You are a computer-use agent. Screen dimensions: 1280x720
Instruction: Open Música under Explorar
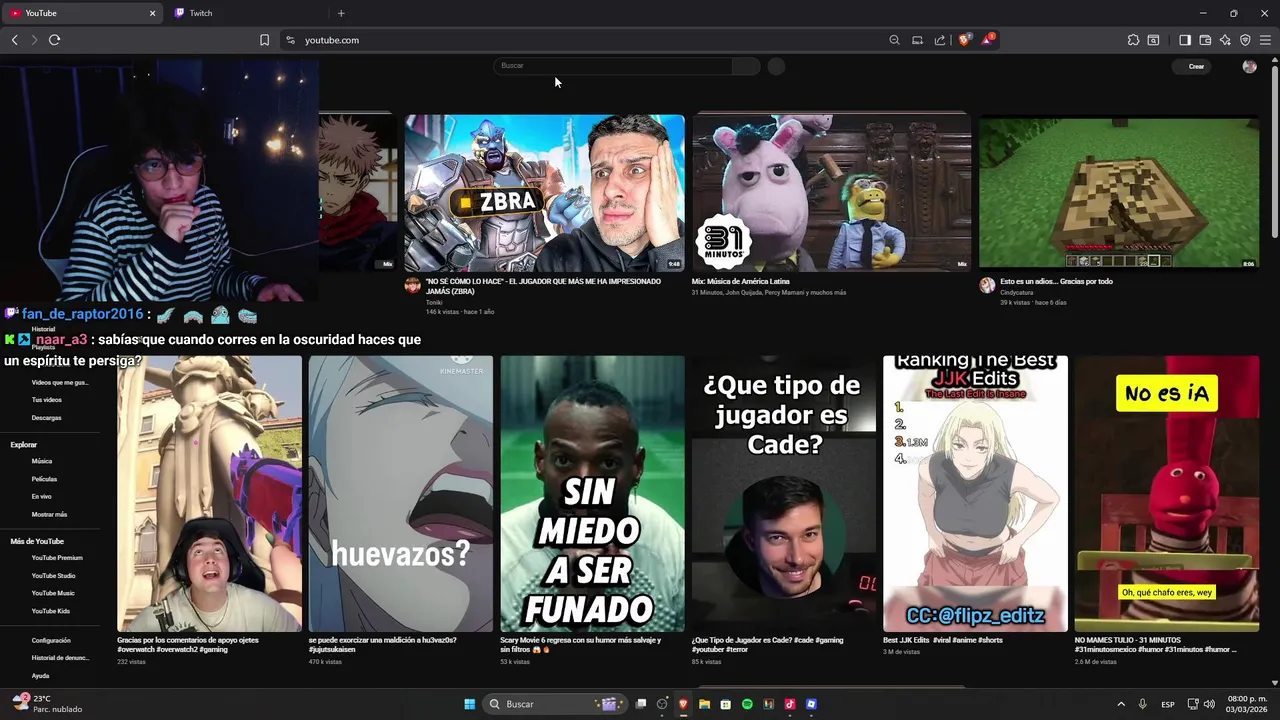42,461
